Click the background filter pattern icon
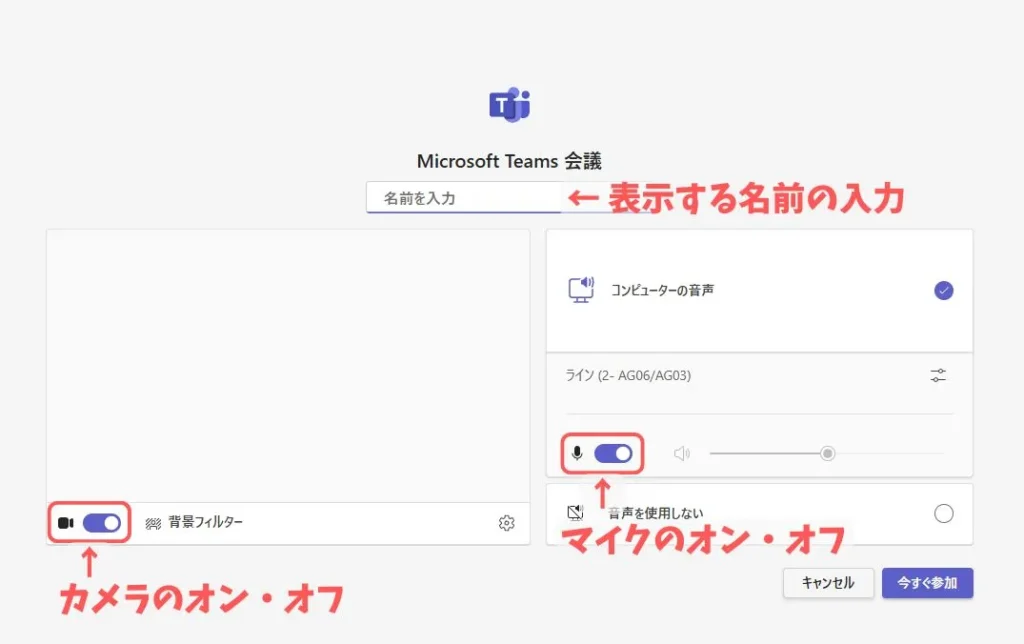The image size is (1024, 644). [x=153, y=523]
